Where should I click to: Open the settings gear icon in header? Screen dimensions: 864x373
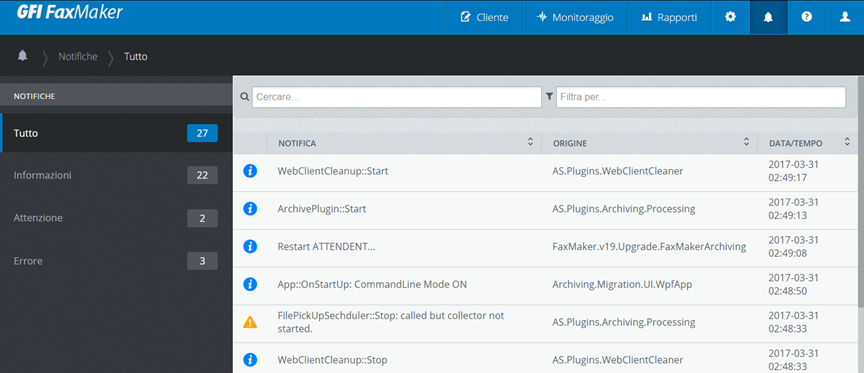tap(730, 17)
